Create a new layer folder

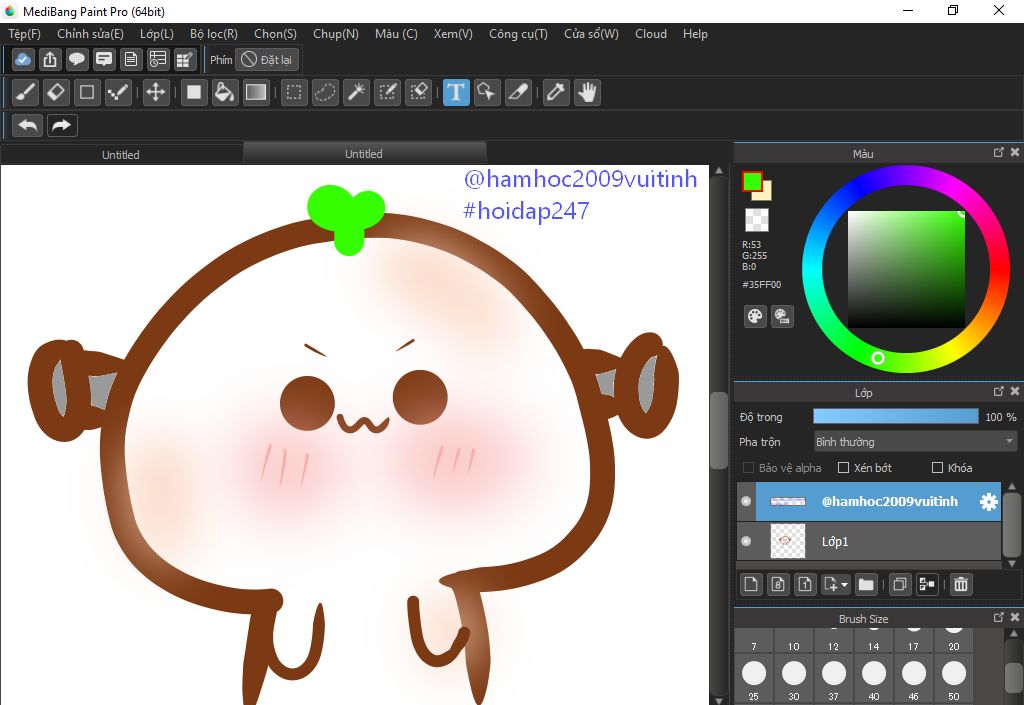pyautogui.click(x=866, y=584)
